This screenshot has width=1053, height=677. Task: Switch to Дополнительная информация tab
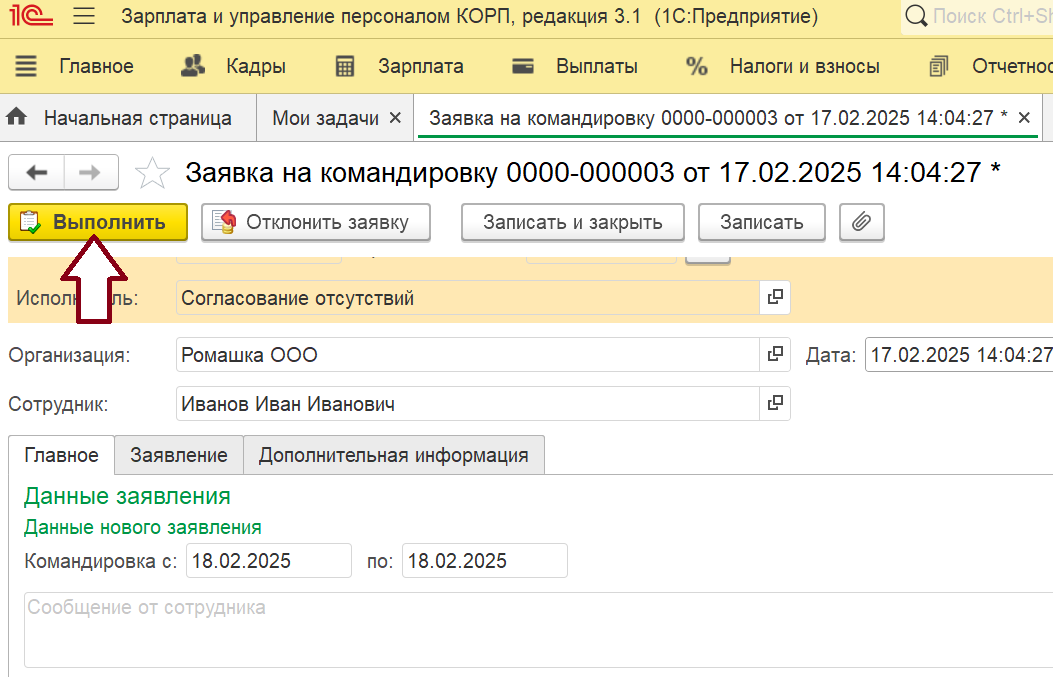(393, 455)
